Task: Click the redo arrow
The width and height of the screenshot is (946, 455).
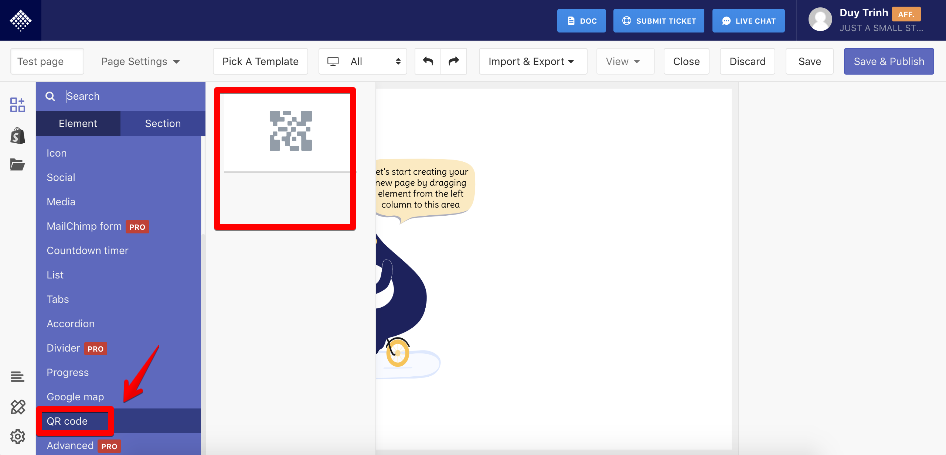Action: (x=454, y=62)
